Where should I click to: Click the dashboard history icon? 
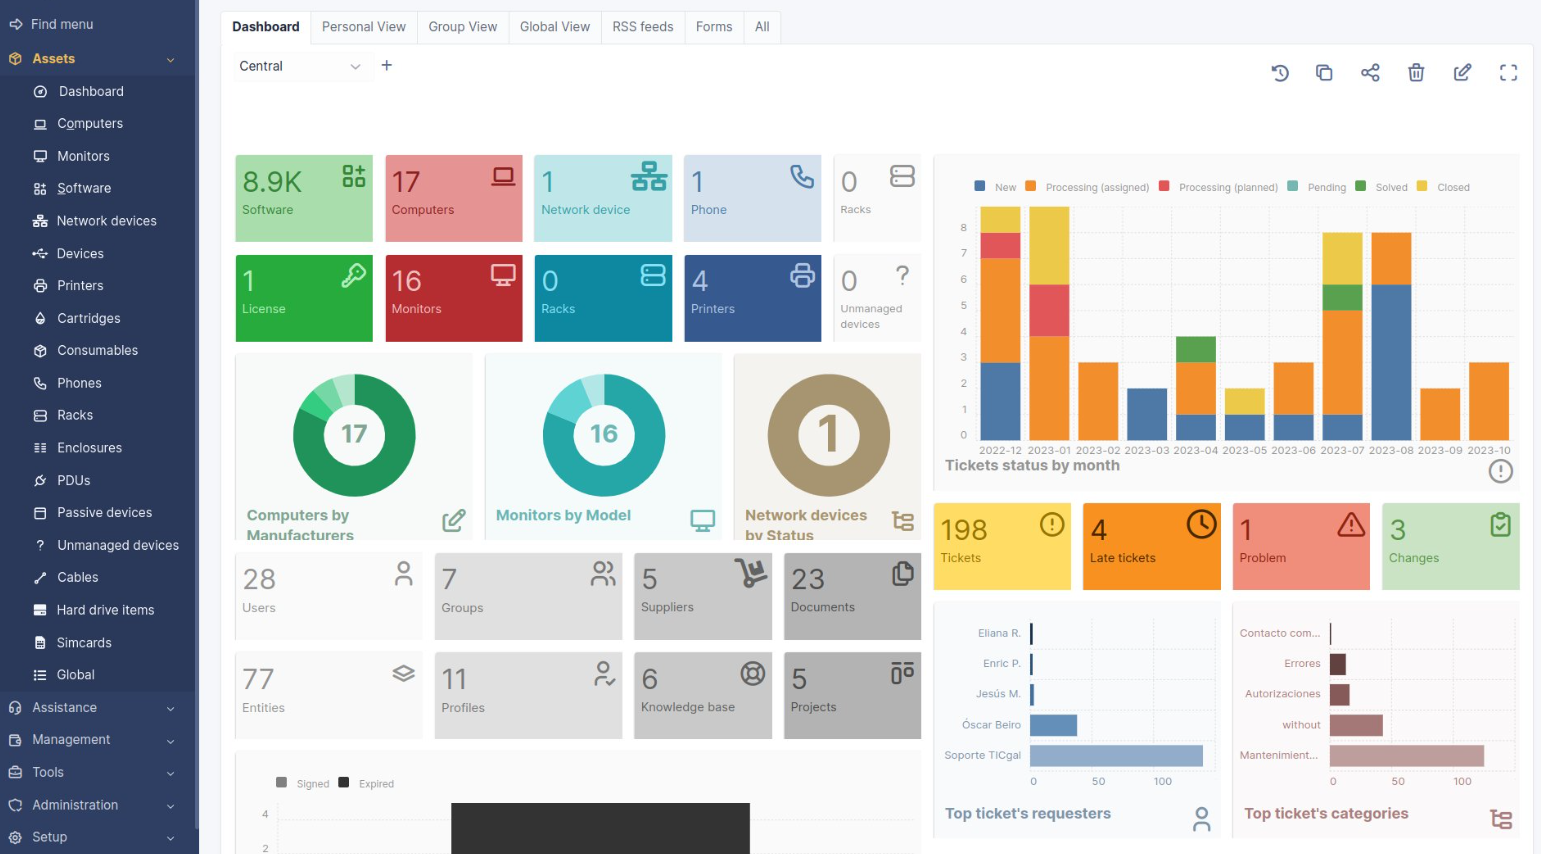point(1279,72)
